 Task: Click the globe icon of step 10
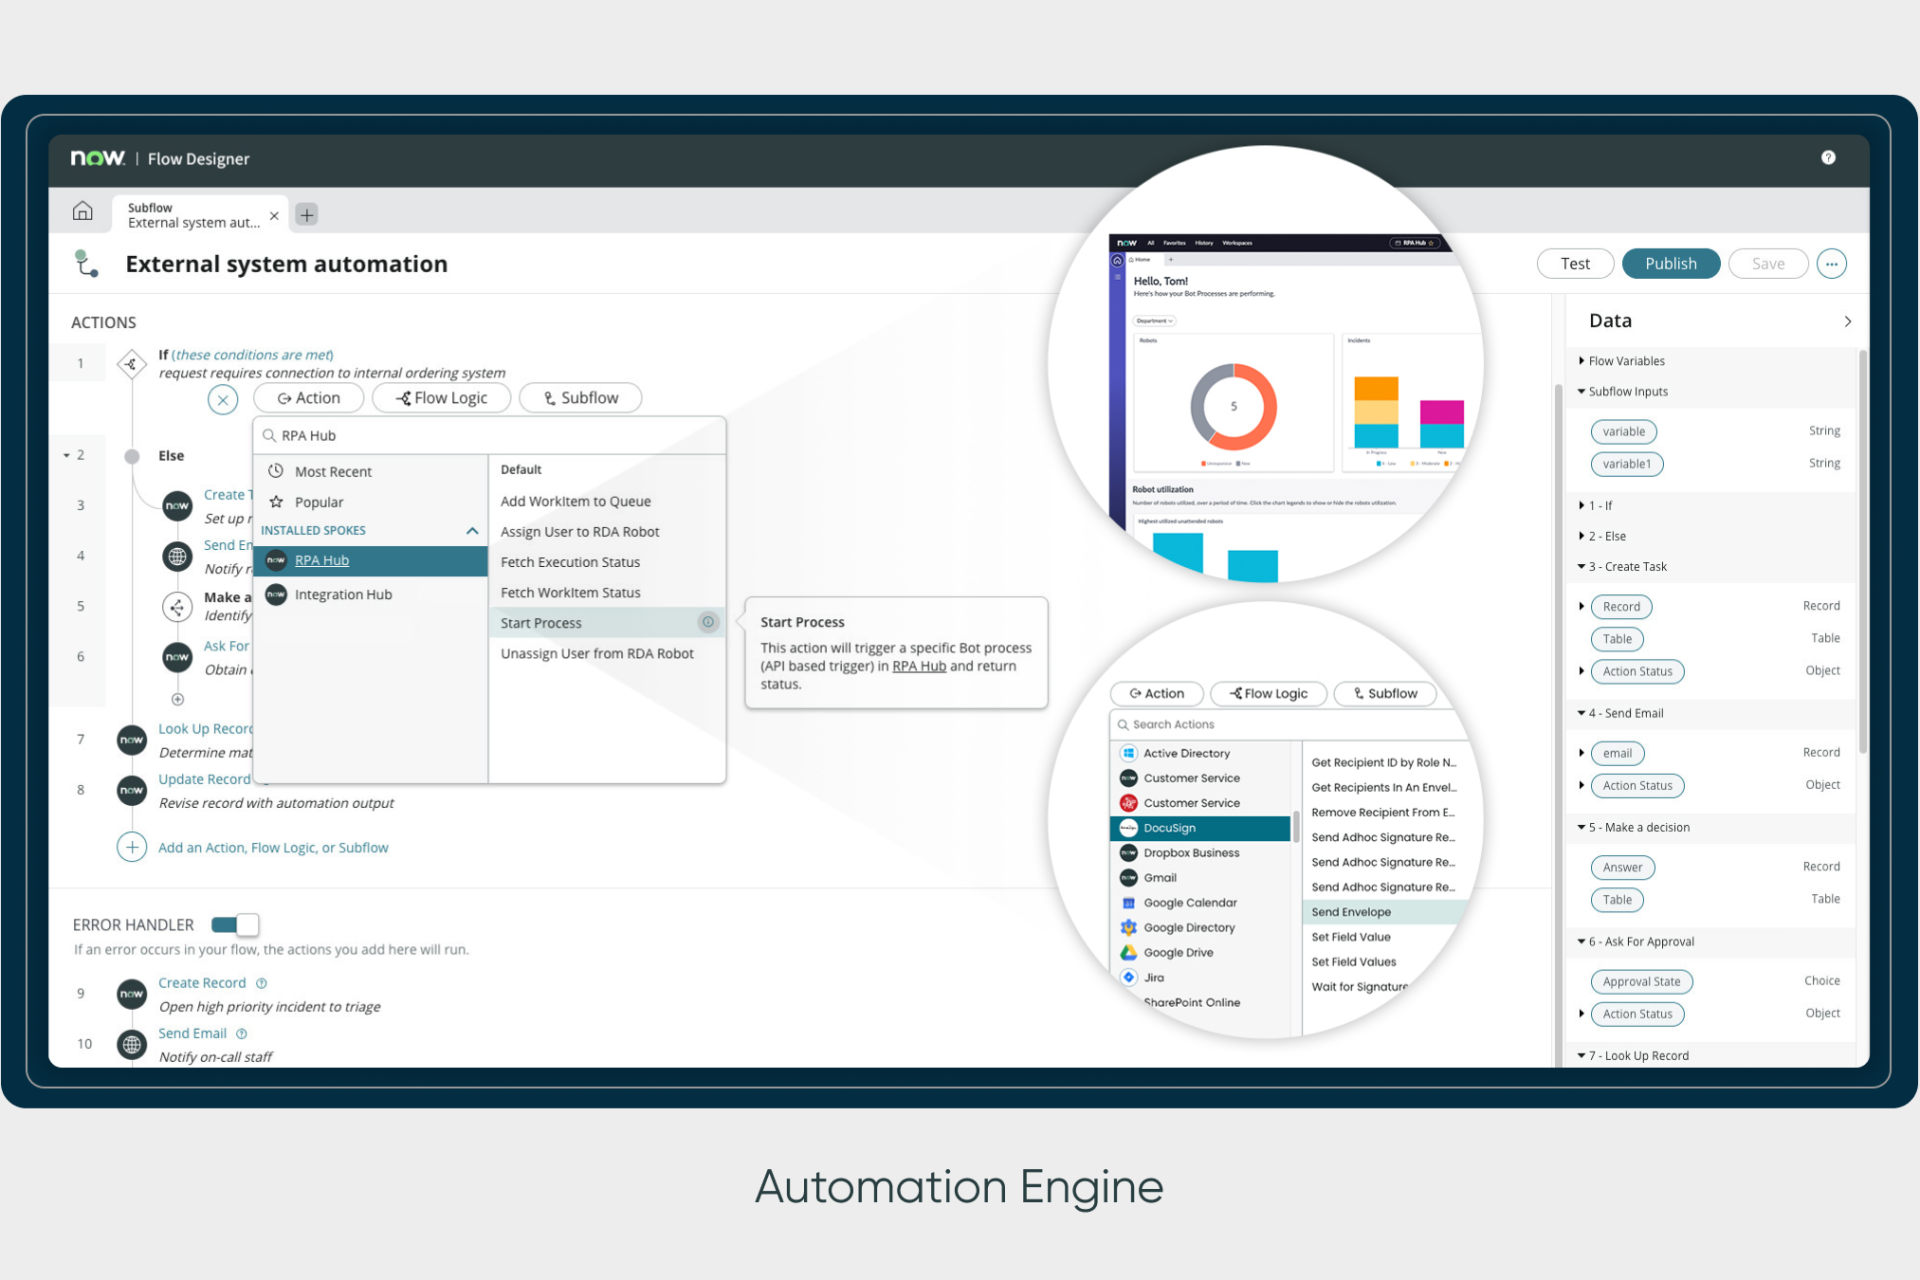(x=132, y=1044)
